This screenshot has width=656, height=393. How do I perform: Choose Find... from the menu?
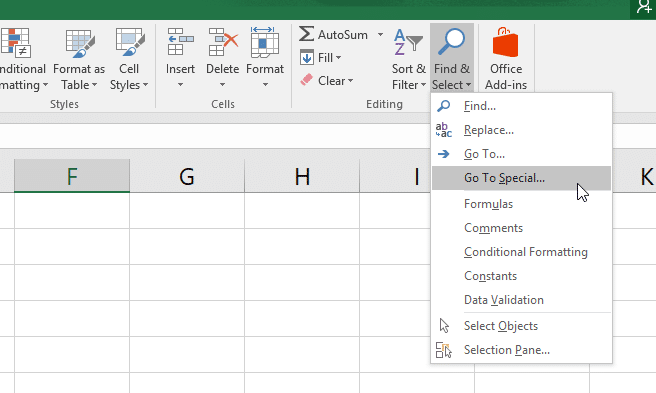pyautogui.click(x=521, y=106)
